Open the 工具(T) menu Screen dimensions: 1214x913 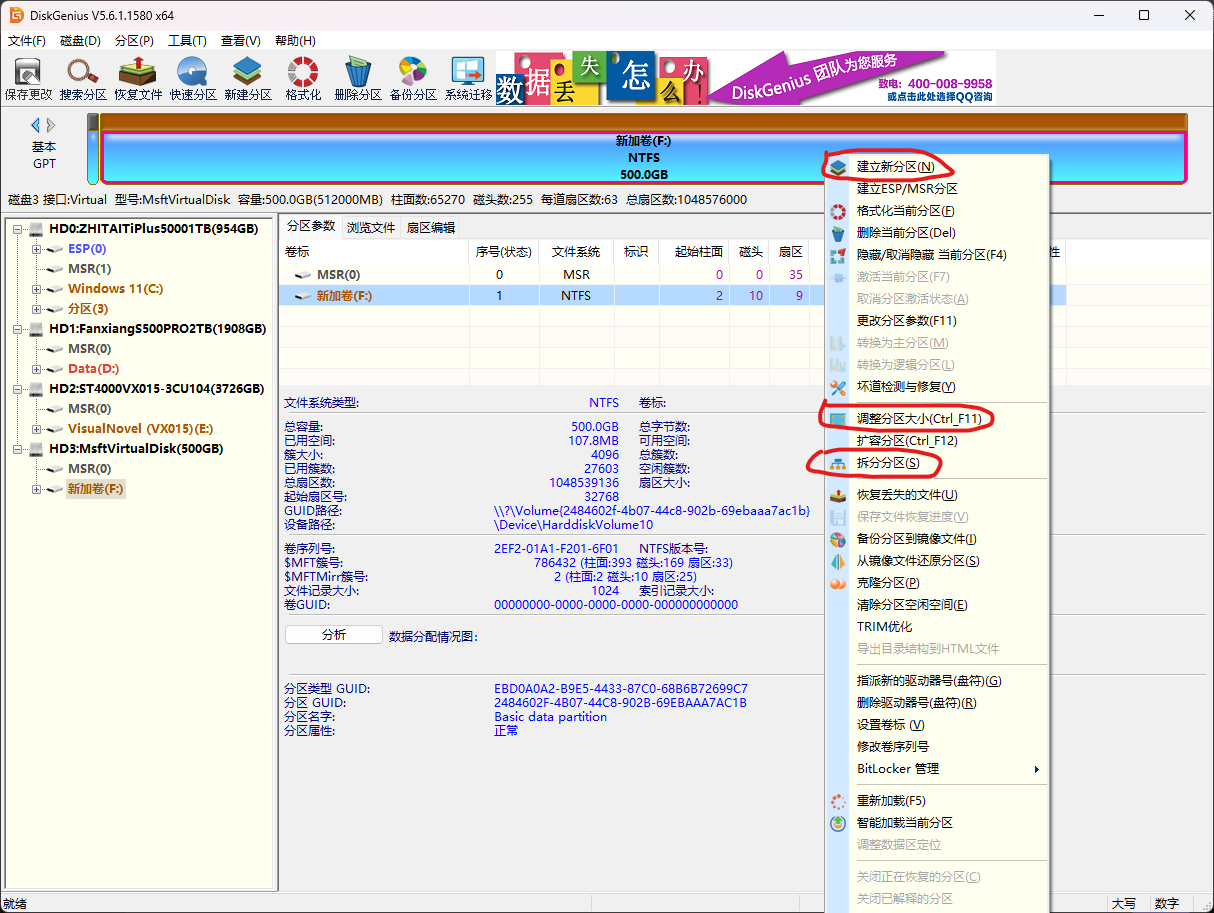tap(187, 41)
